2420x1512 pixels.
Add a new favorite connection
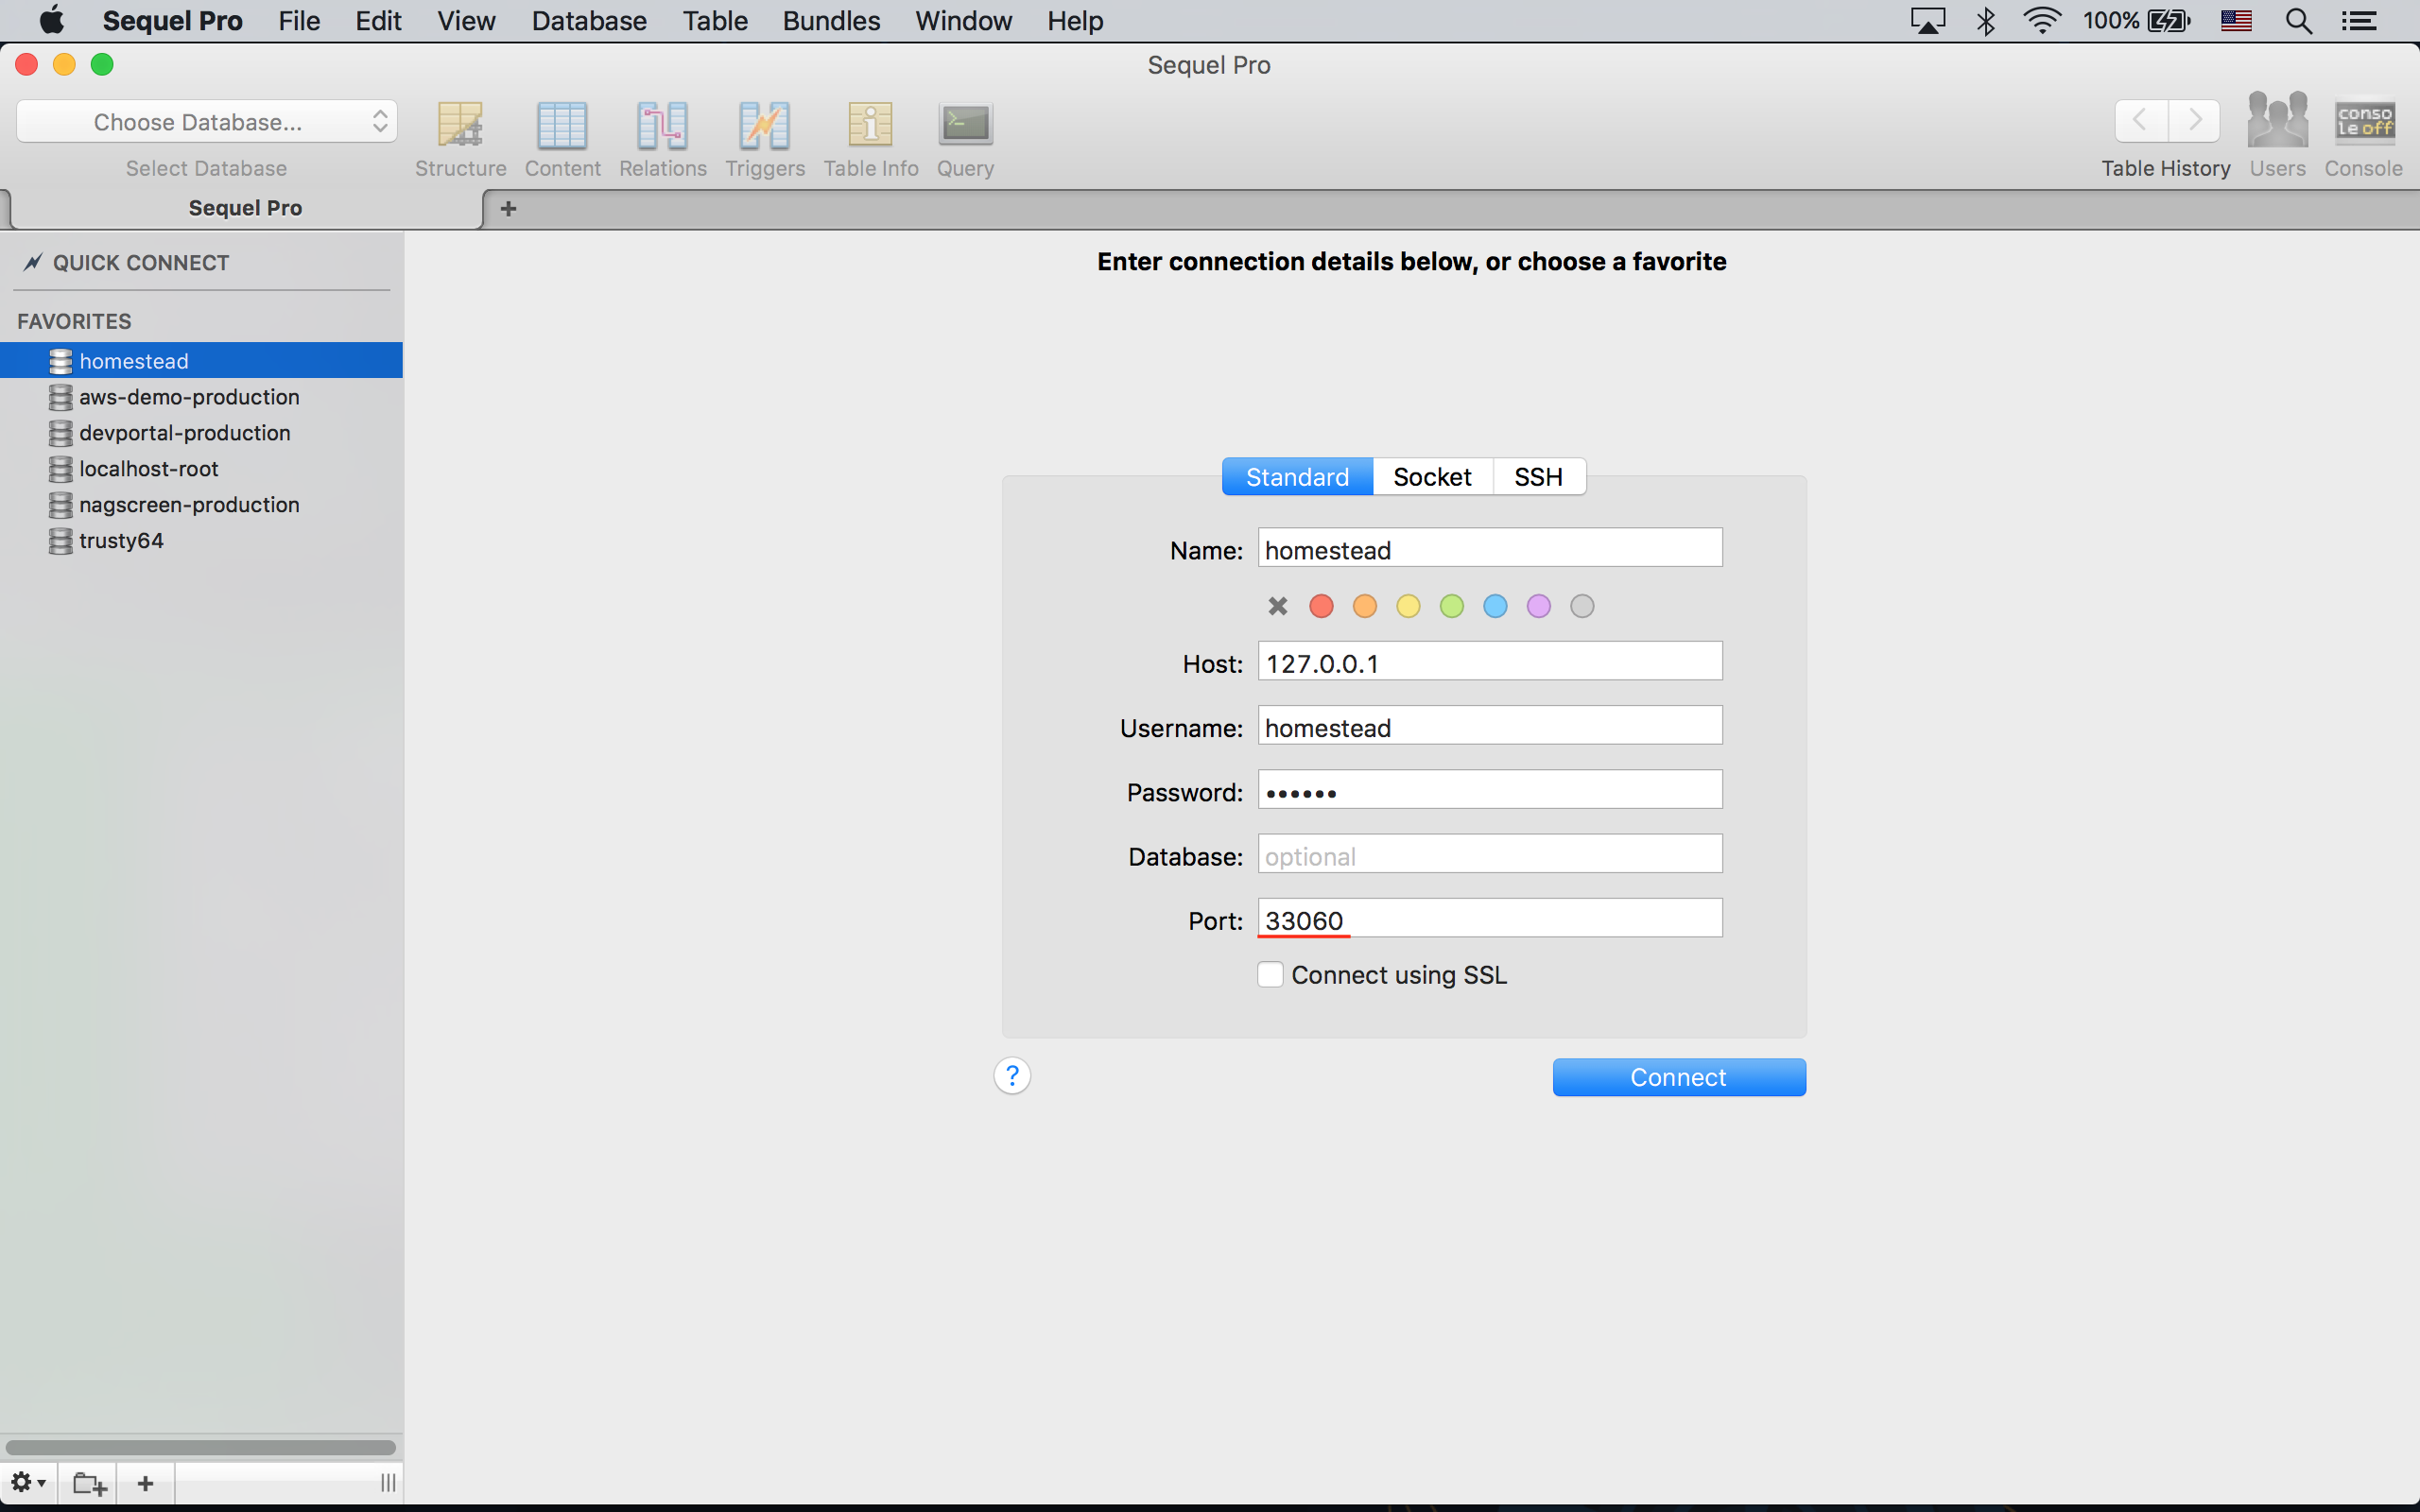[x=145, y=1483]
